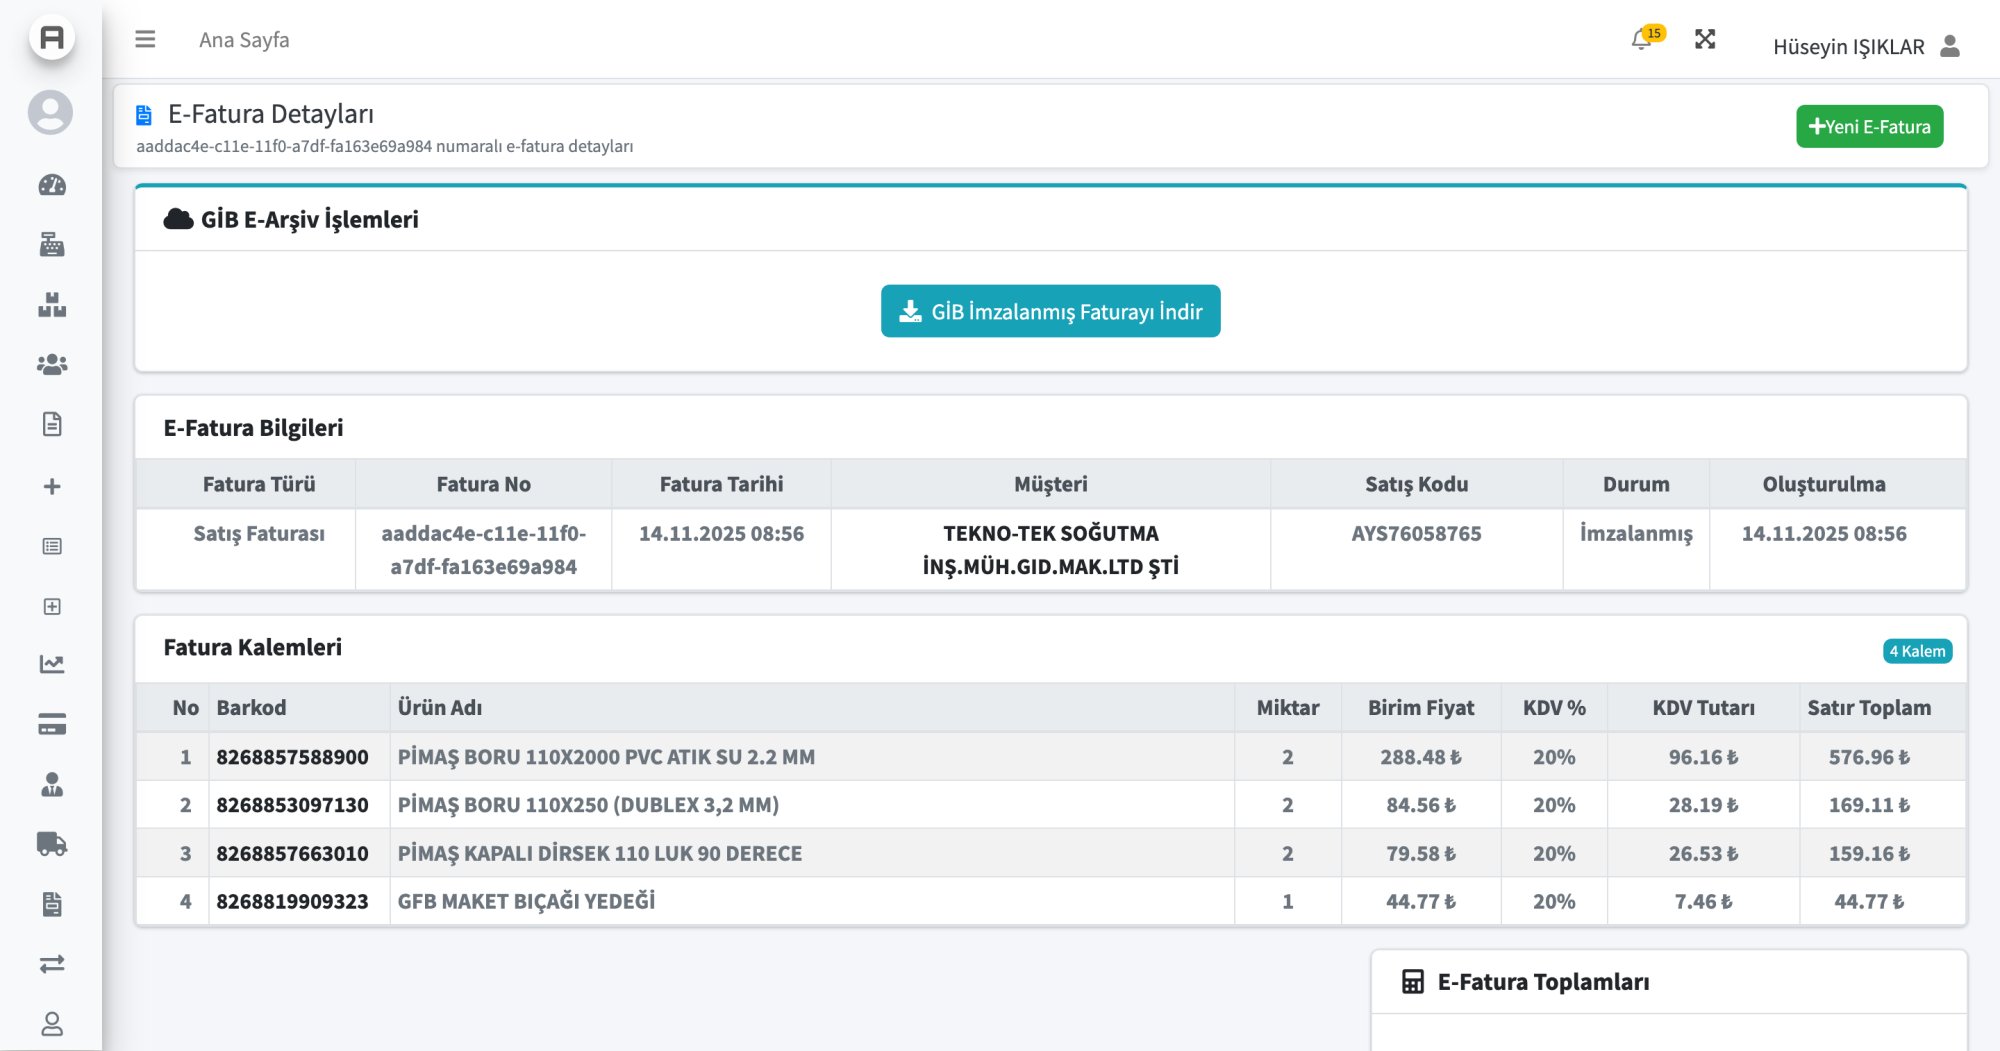
Task: Open the notification bell with 15 badge
Action: click(x=1642, y=40)
